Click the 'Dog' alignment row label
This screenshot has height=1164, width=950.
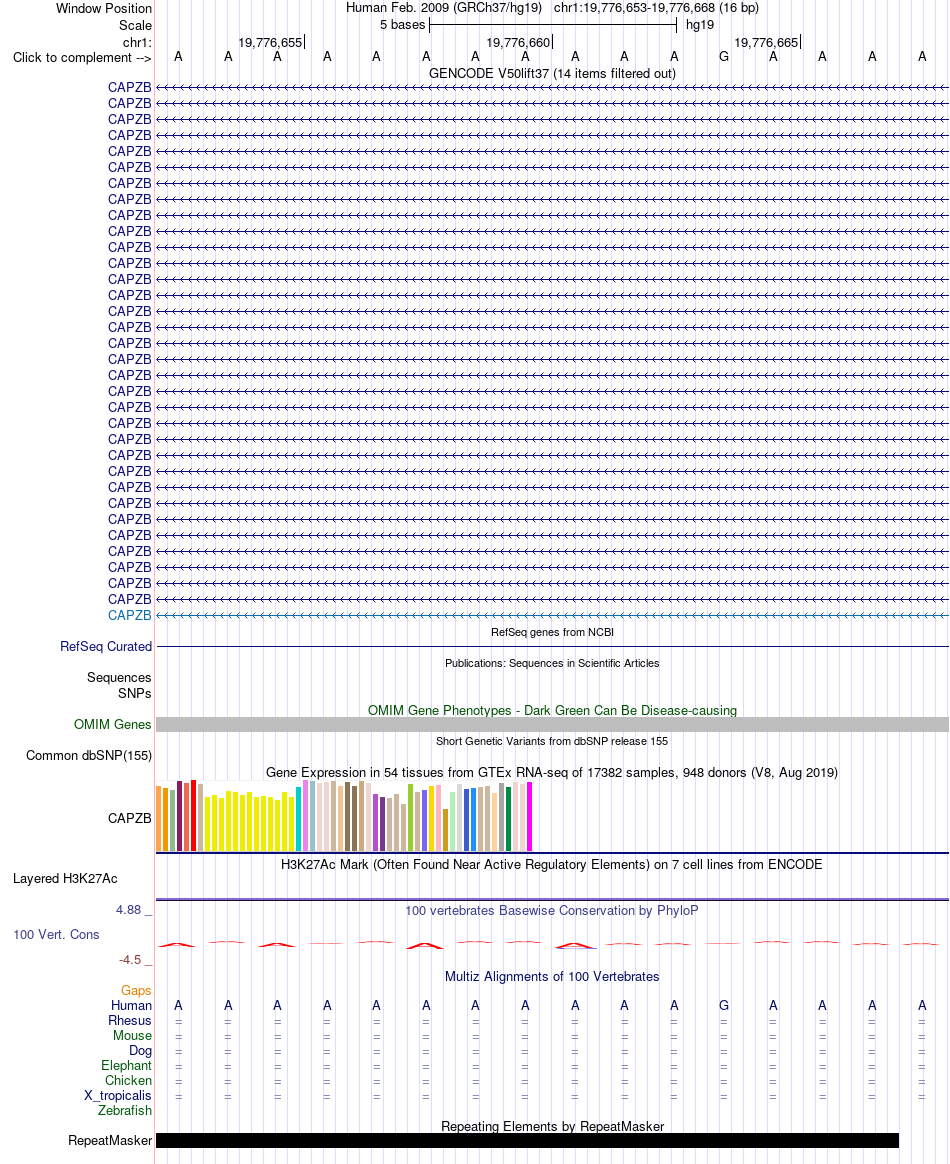point(140,1050)
